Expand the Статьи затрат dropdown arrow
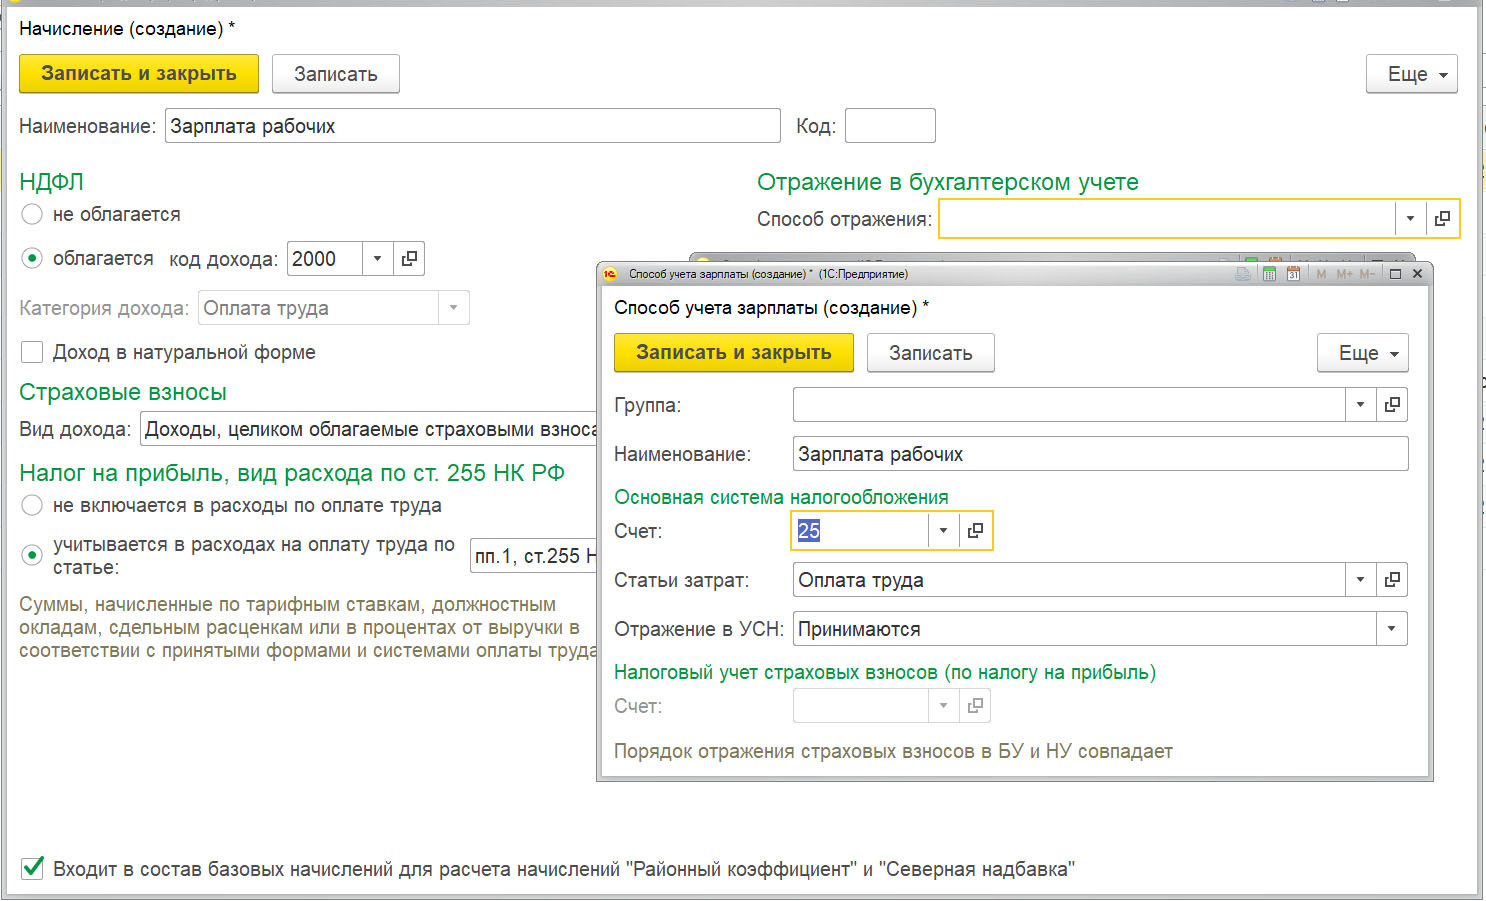Image resolution: width=1486 pixels, height=901 pixels. coord(1360,580)
